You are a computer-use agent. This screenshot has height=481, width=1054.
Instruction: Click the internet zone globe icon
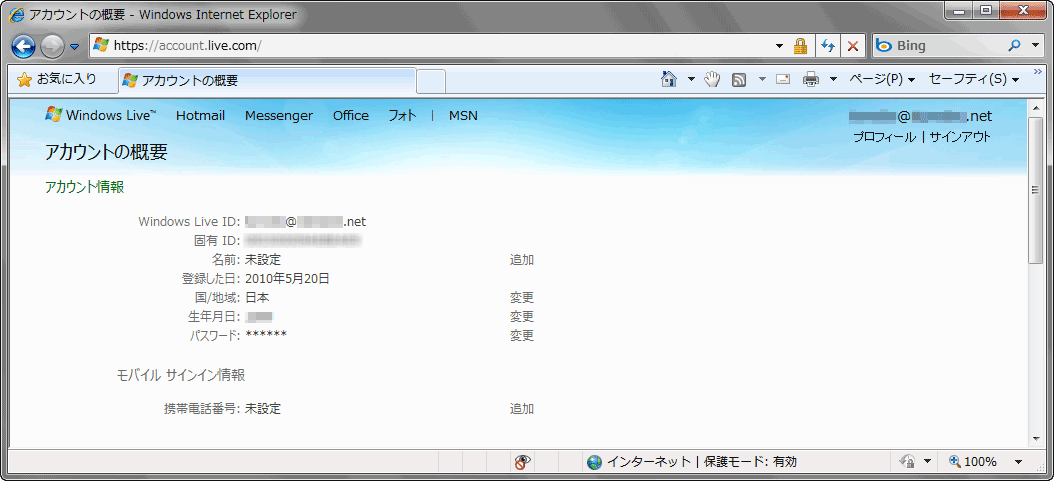click(594, 462)
